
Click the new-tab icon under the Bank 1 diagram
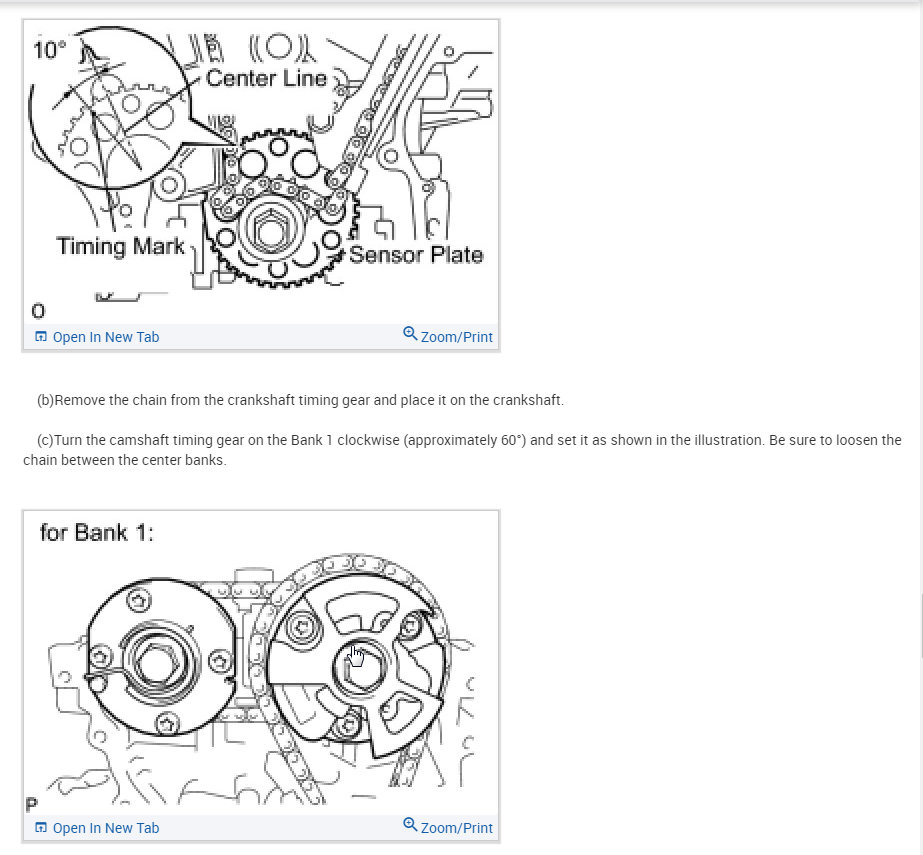click(x=41, y=828)
